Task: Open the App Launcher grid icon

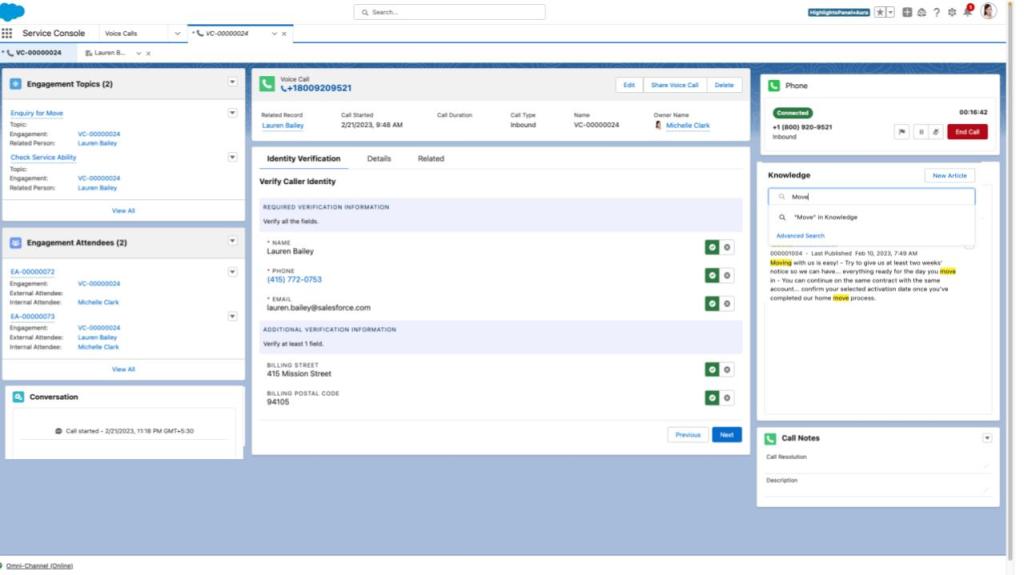Action: [x=7, y=33]
